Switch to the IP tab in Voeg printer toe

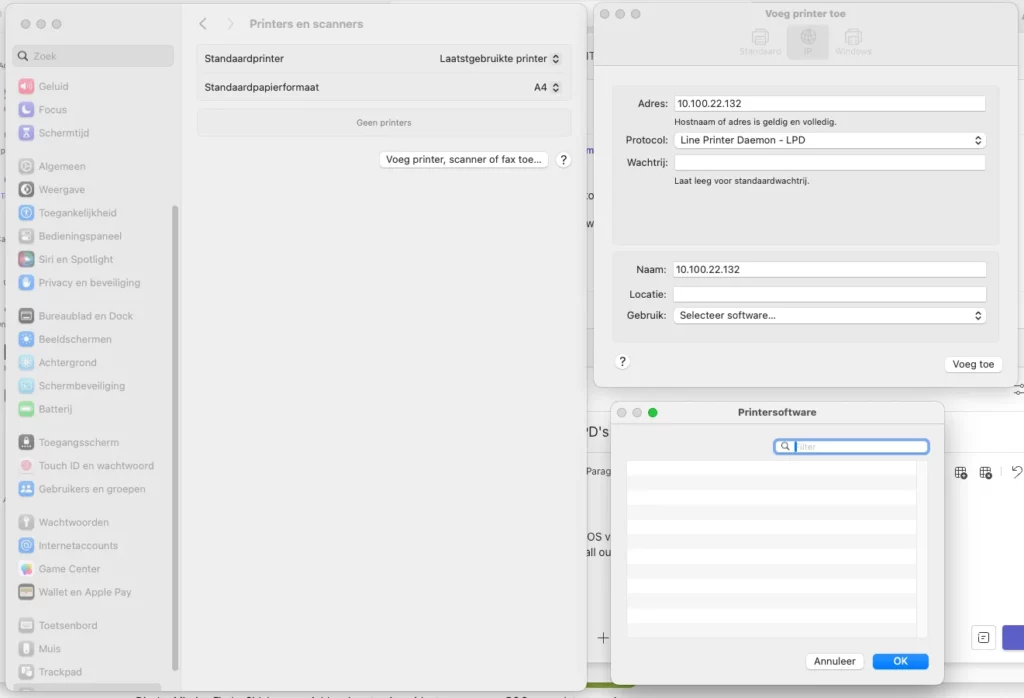[808, 42]
